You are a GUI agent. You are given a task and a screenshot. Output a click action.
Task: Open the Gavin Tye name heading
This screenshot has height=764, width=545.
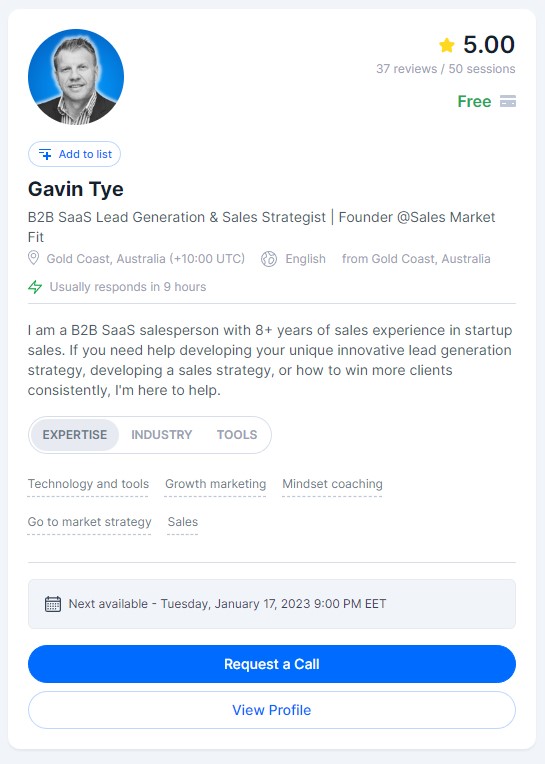76,190
